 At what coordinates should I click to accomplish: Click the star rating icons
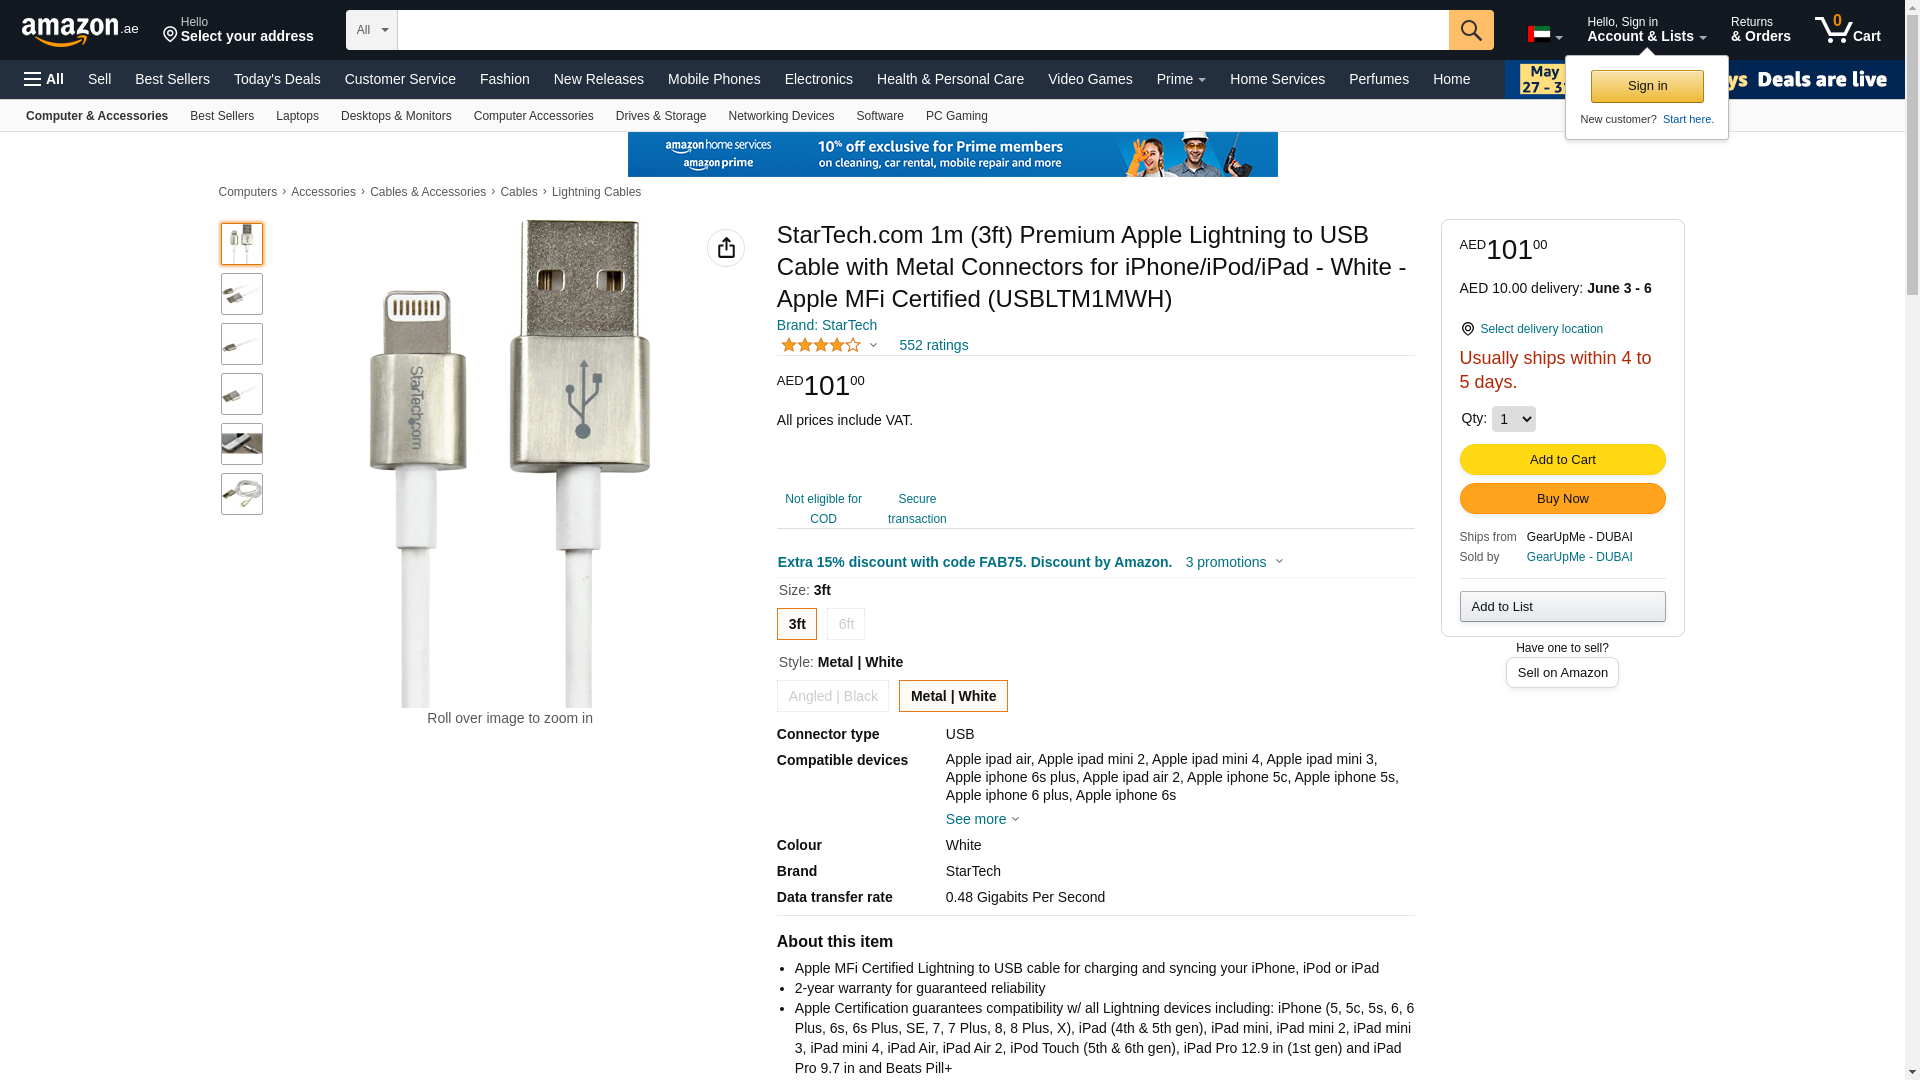click(x=821, y=345)
